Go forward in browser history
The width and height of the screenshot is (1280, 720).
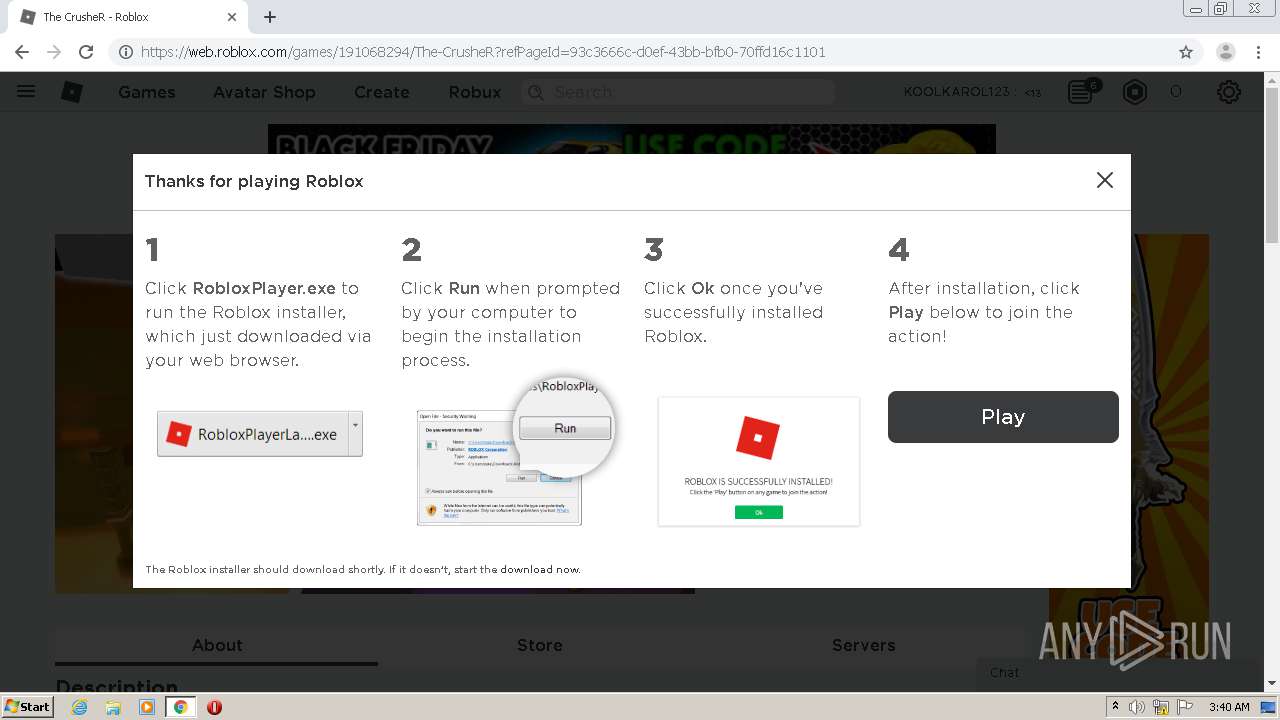tap(54, 52)
